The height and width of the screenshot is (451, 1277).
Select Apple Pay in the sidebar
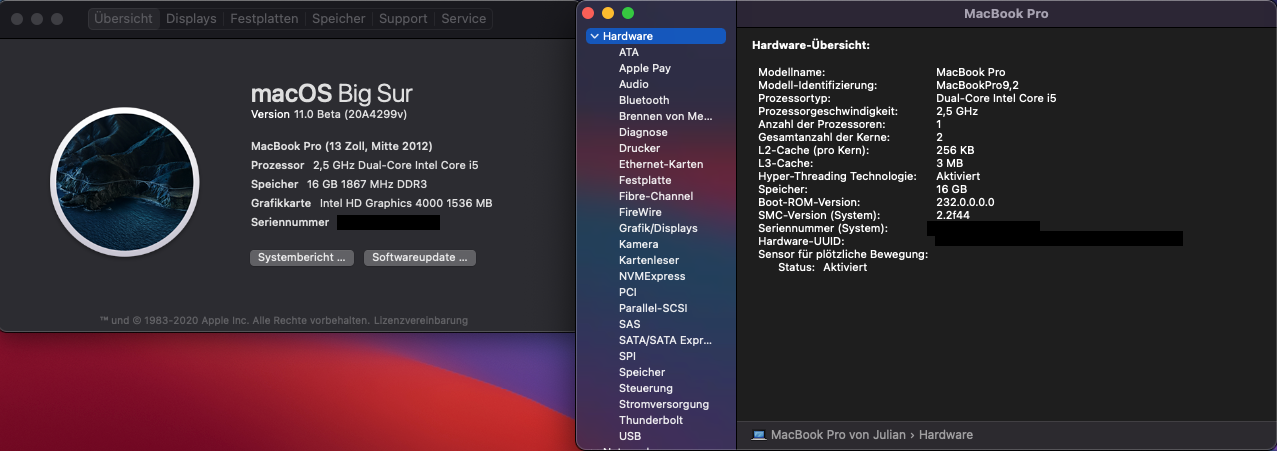(645, 68)
